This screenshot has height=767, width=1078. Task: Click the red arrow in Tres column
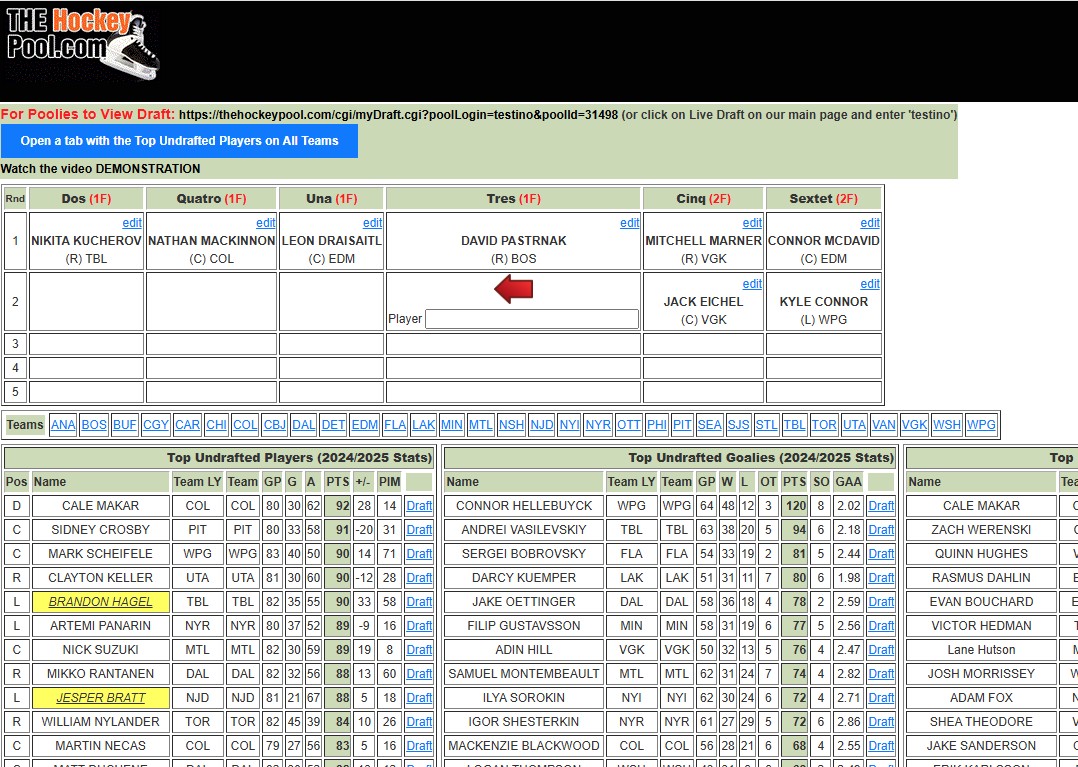click(513, 290)
